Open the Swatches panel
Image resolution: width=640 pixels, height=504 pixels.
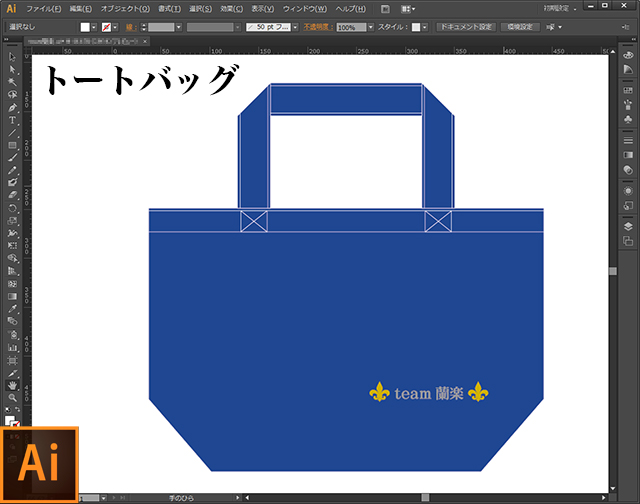click(628, 90)
